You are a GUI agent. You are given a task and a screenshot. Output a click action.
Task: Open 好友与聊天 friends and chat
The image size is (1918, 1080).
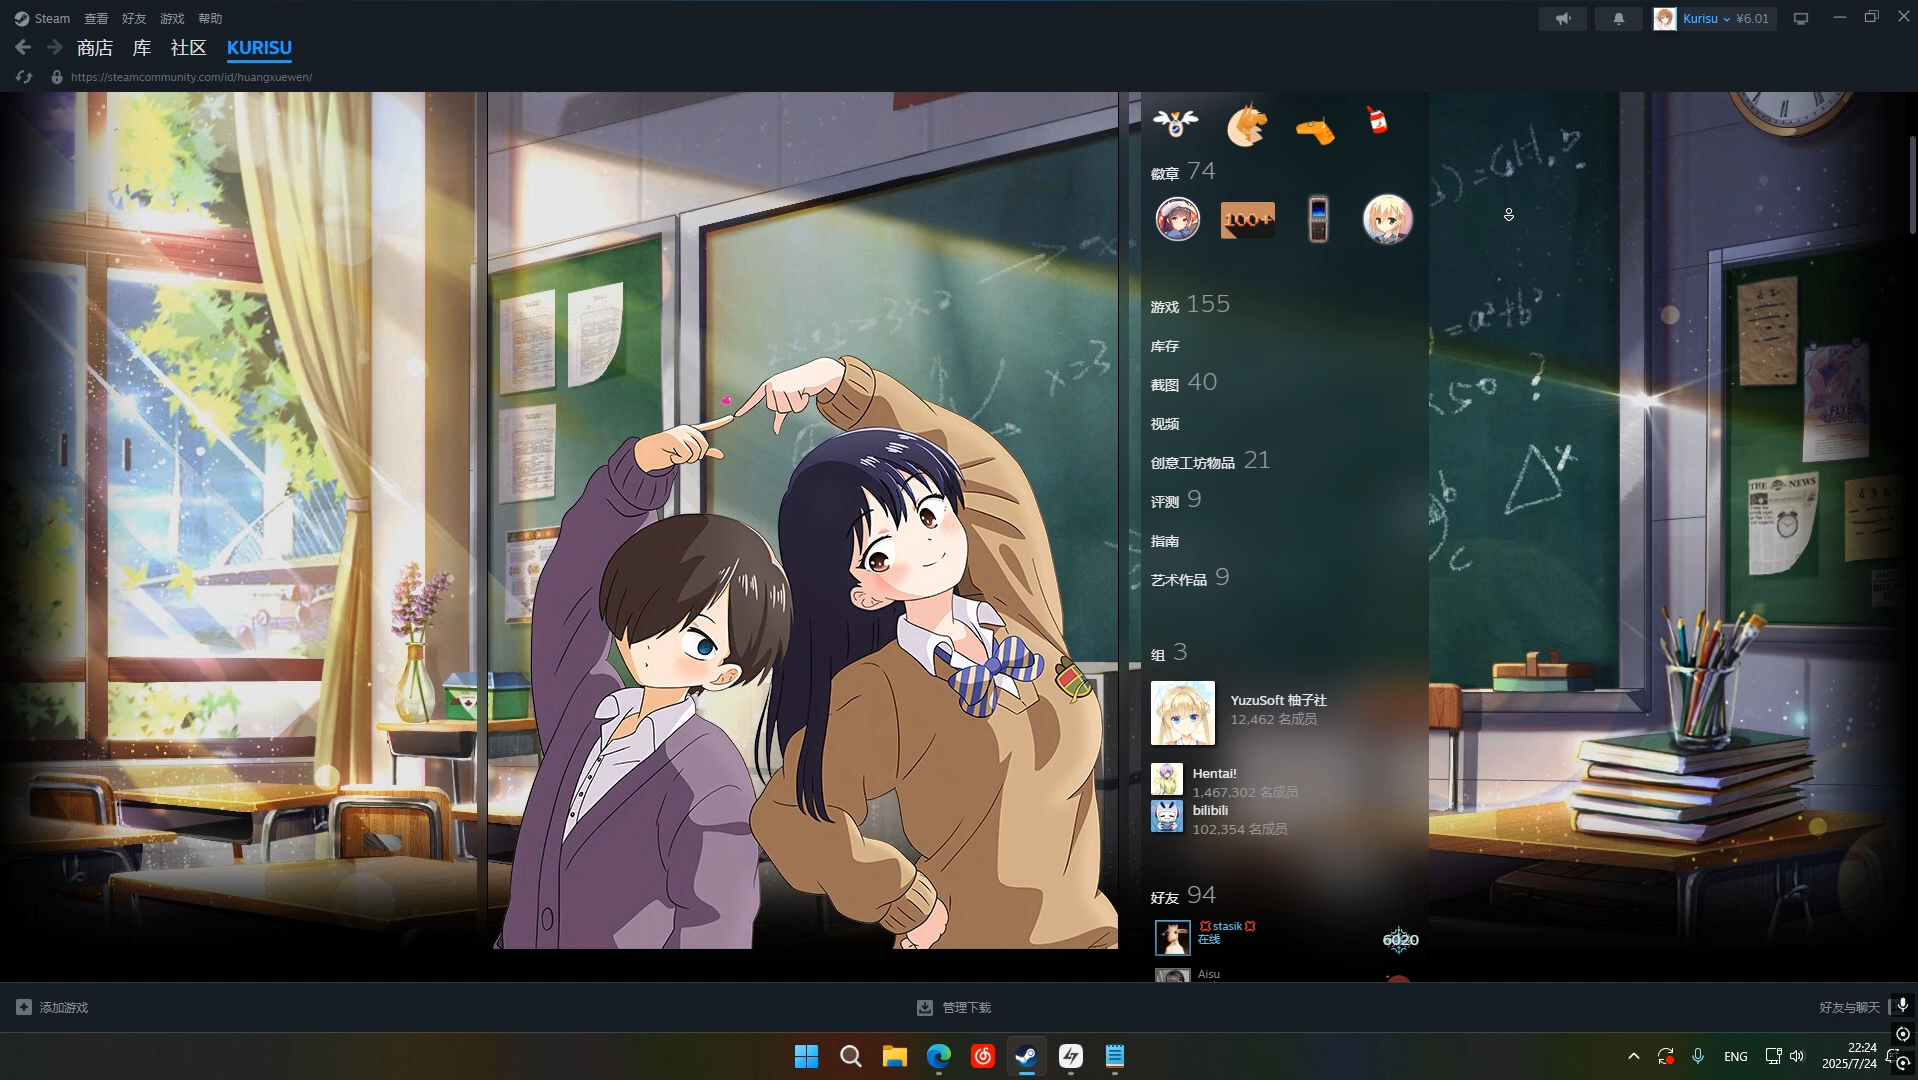(1849, 1007)
